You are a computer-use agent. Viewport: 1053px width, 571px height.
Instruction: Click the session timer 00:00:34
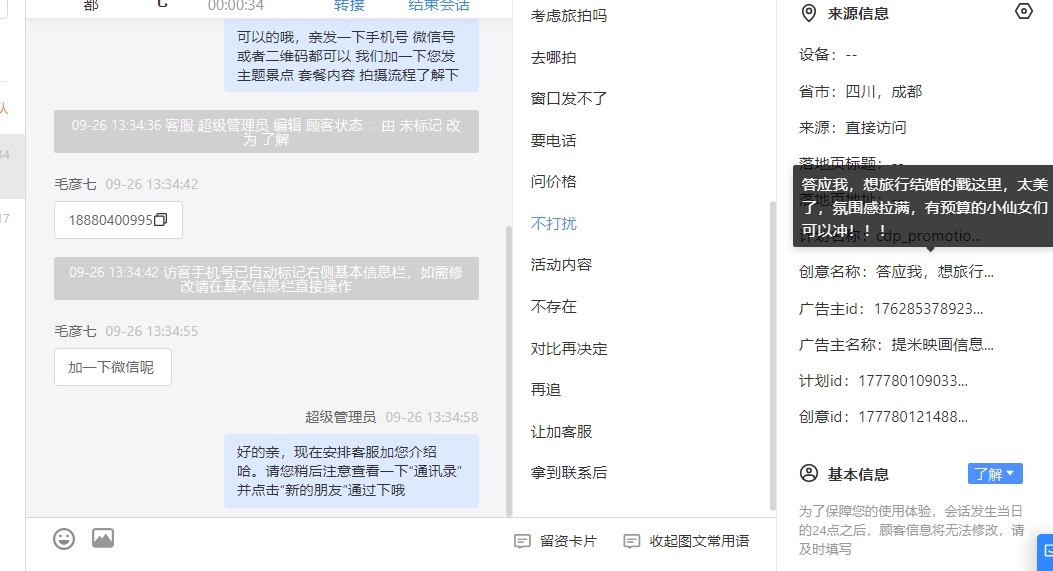[x=236, y=5]
